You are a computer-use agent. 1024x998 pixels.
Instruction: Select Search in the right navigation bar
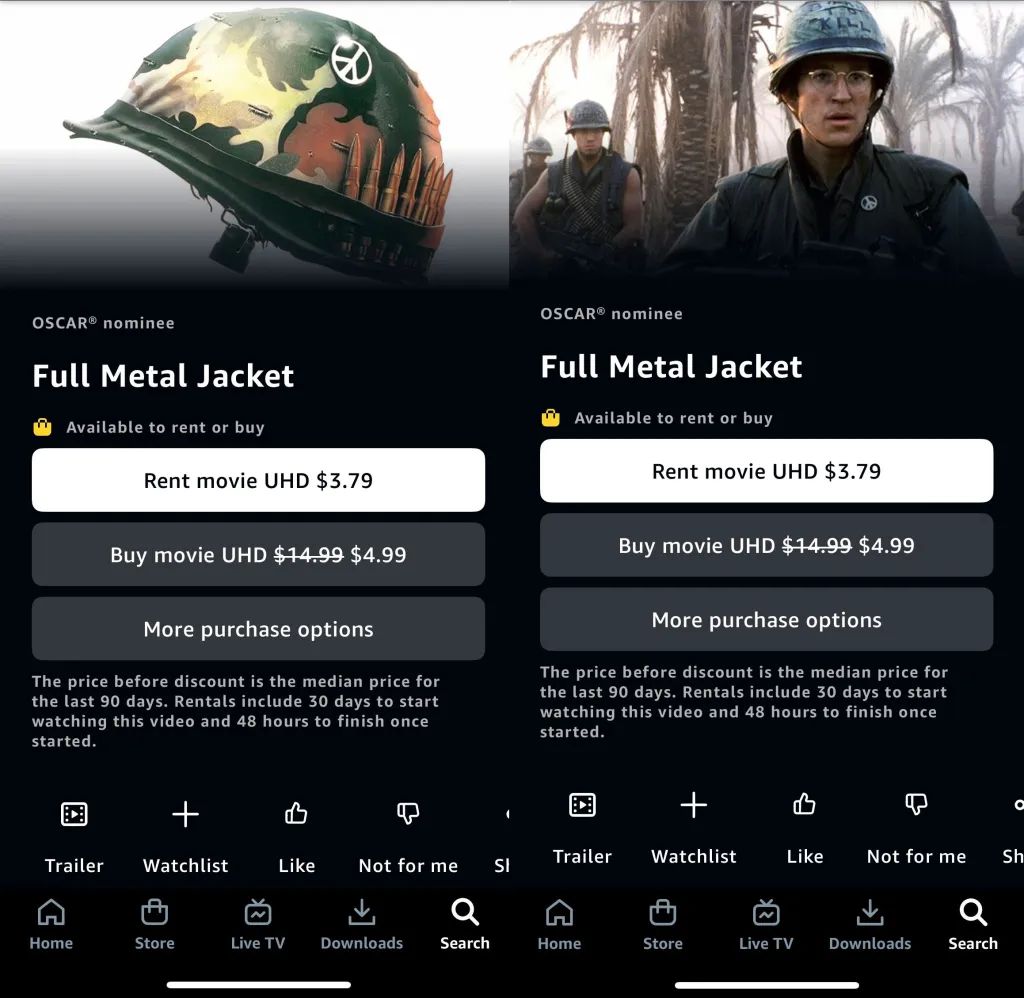click(973, 925)
